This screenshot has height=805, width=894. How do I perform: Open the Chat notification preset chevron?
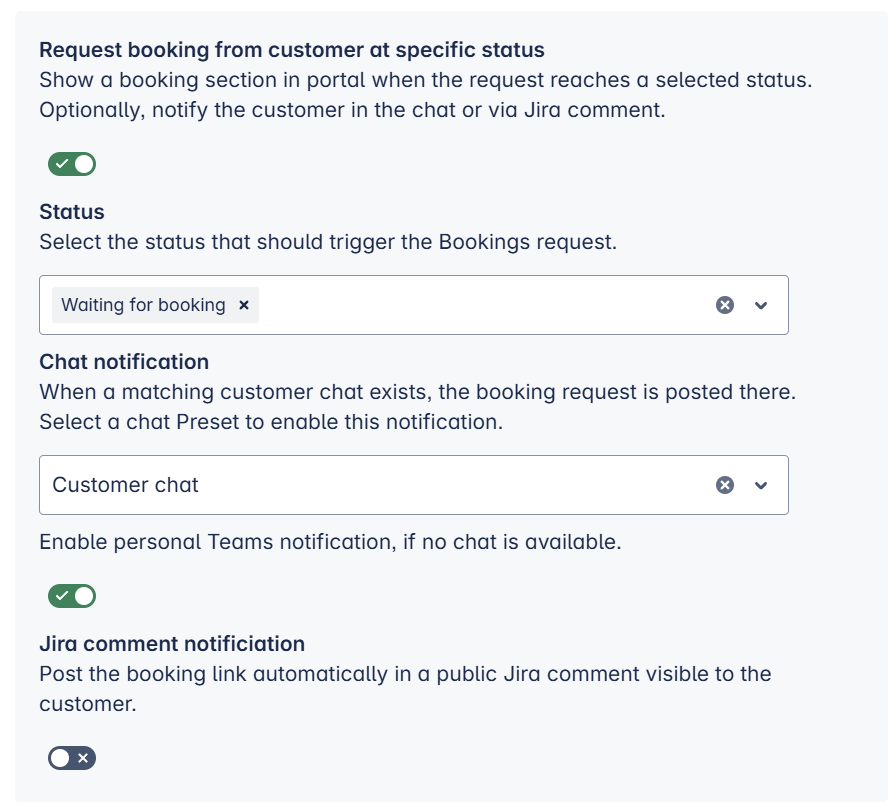pyautogui.click(x=761, y=485)
